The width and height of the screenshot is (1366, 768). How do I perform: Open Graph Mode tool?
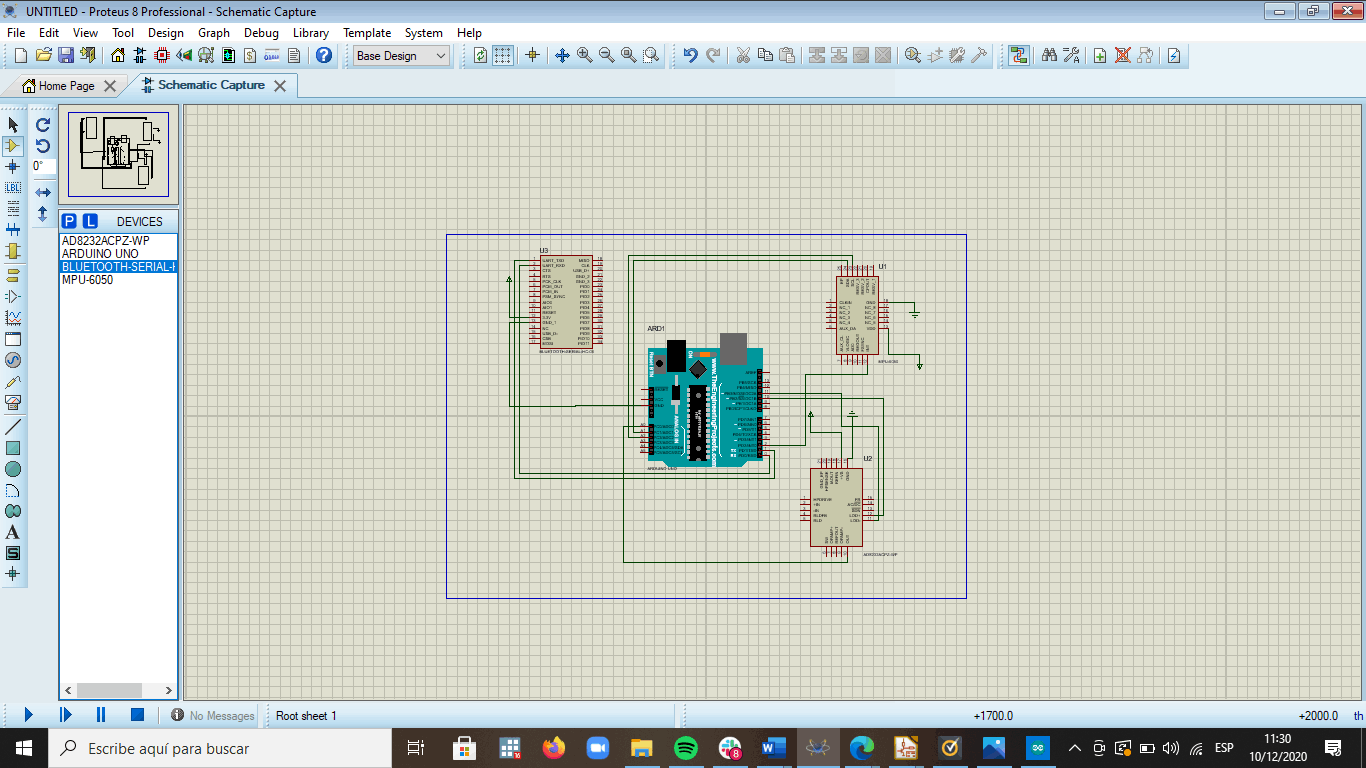(x=13, y=318)
